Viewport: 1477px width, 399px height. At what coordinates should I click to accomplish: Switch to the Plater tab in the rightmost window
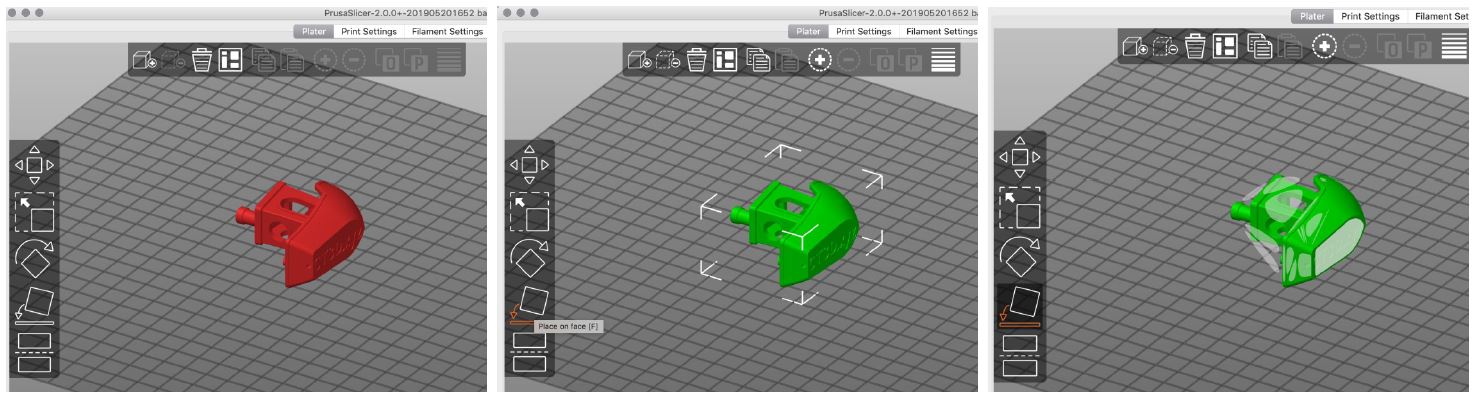pyautogui.click(x=1311, y=16)
